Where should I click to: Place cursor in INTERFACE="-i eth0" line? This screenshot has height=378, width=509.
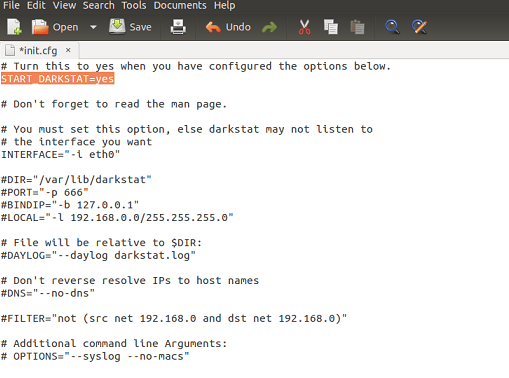click(x=60, y=155)
